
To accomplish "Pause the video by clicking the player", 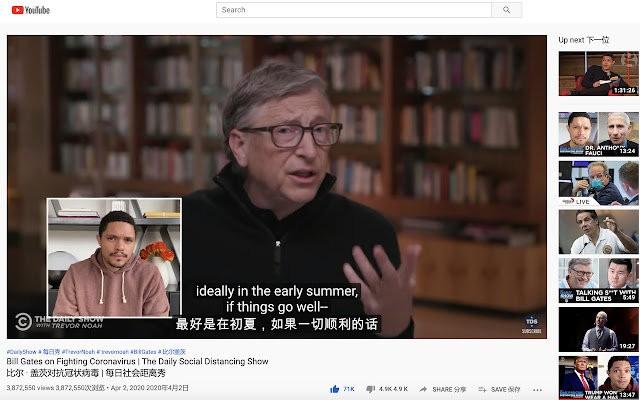I will pos(300,150).
